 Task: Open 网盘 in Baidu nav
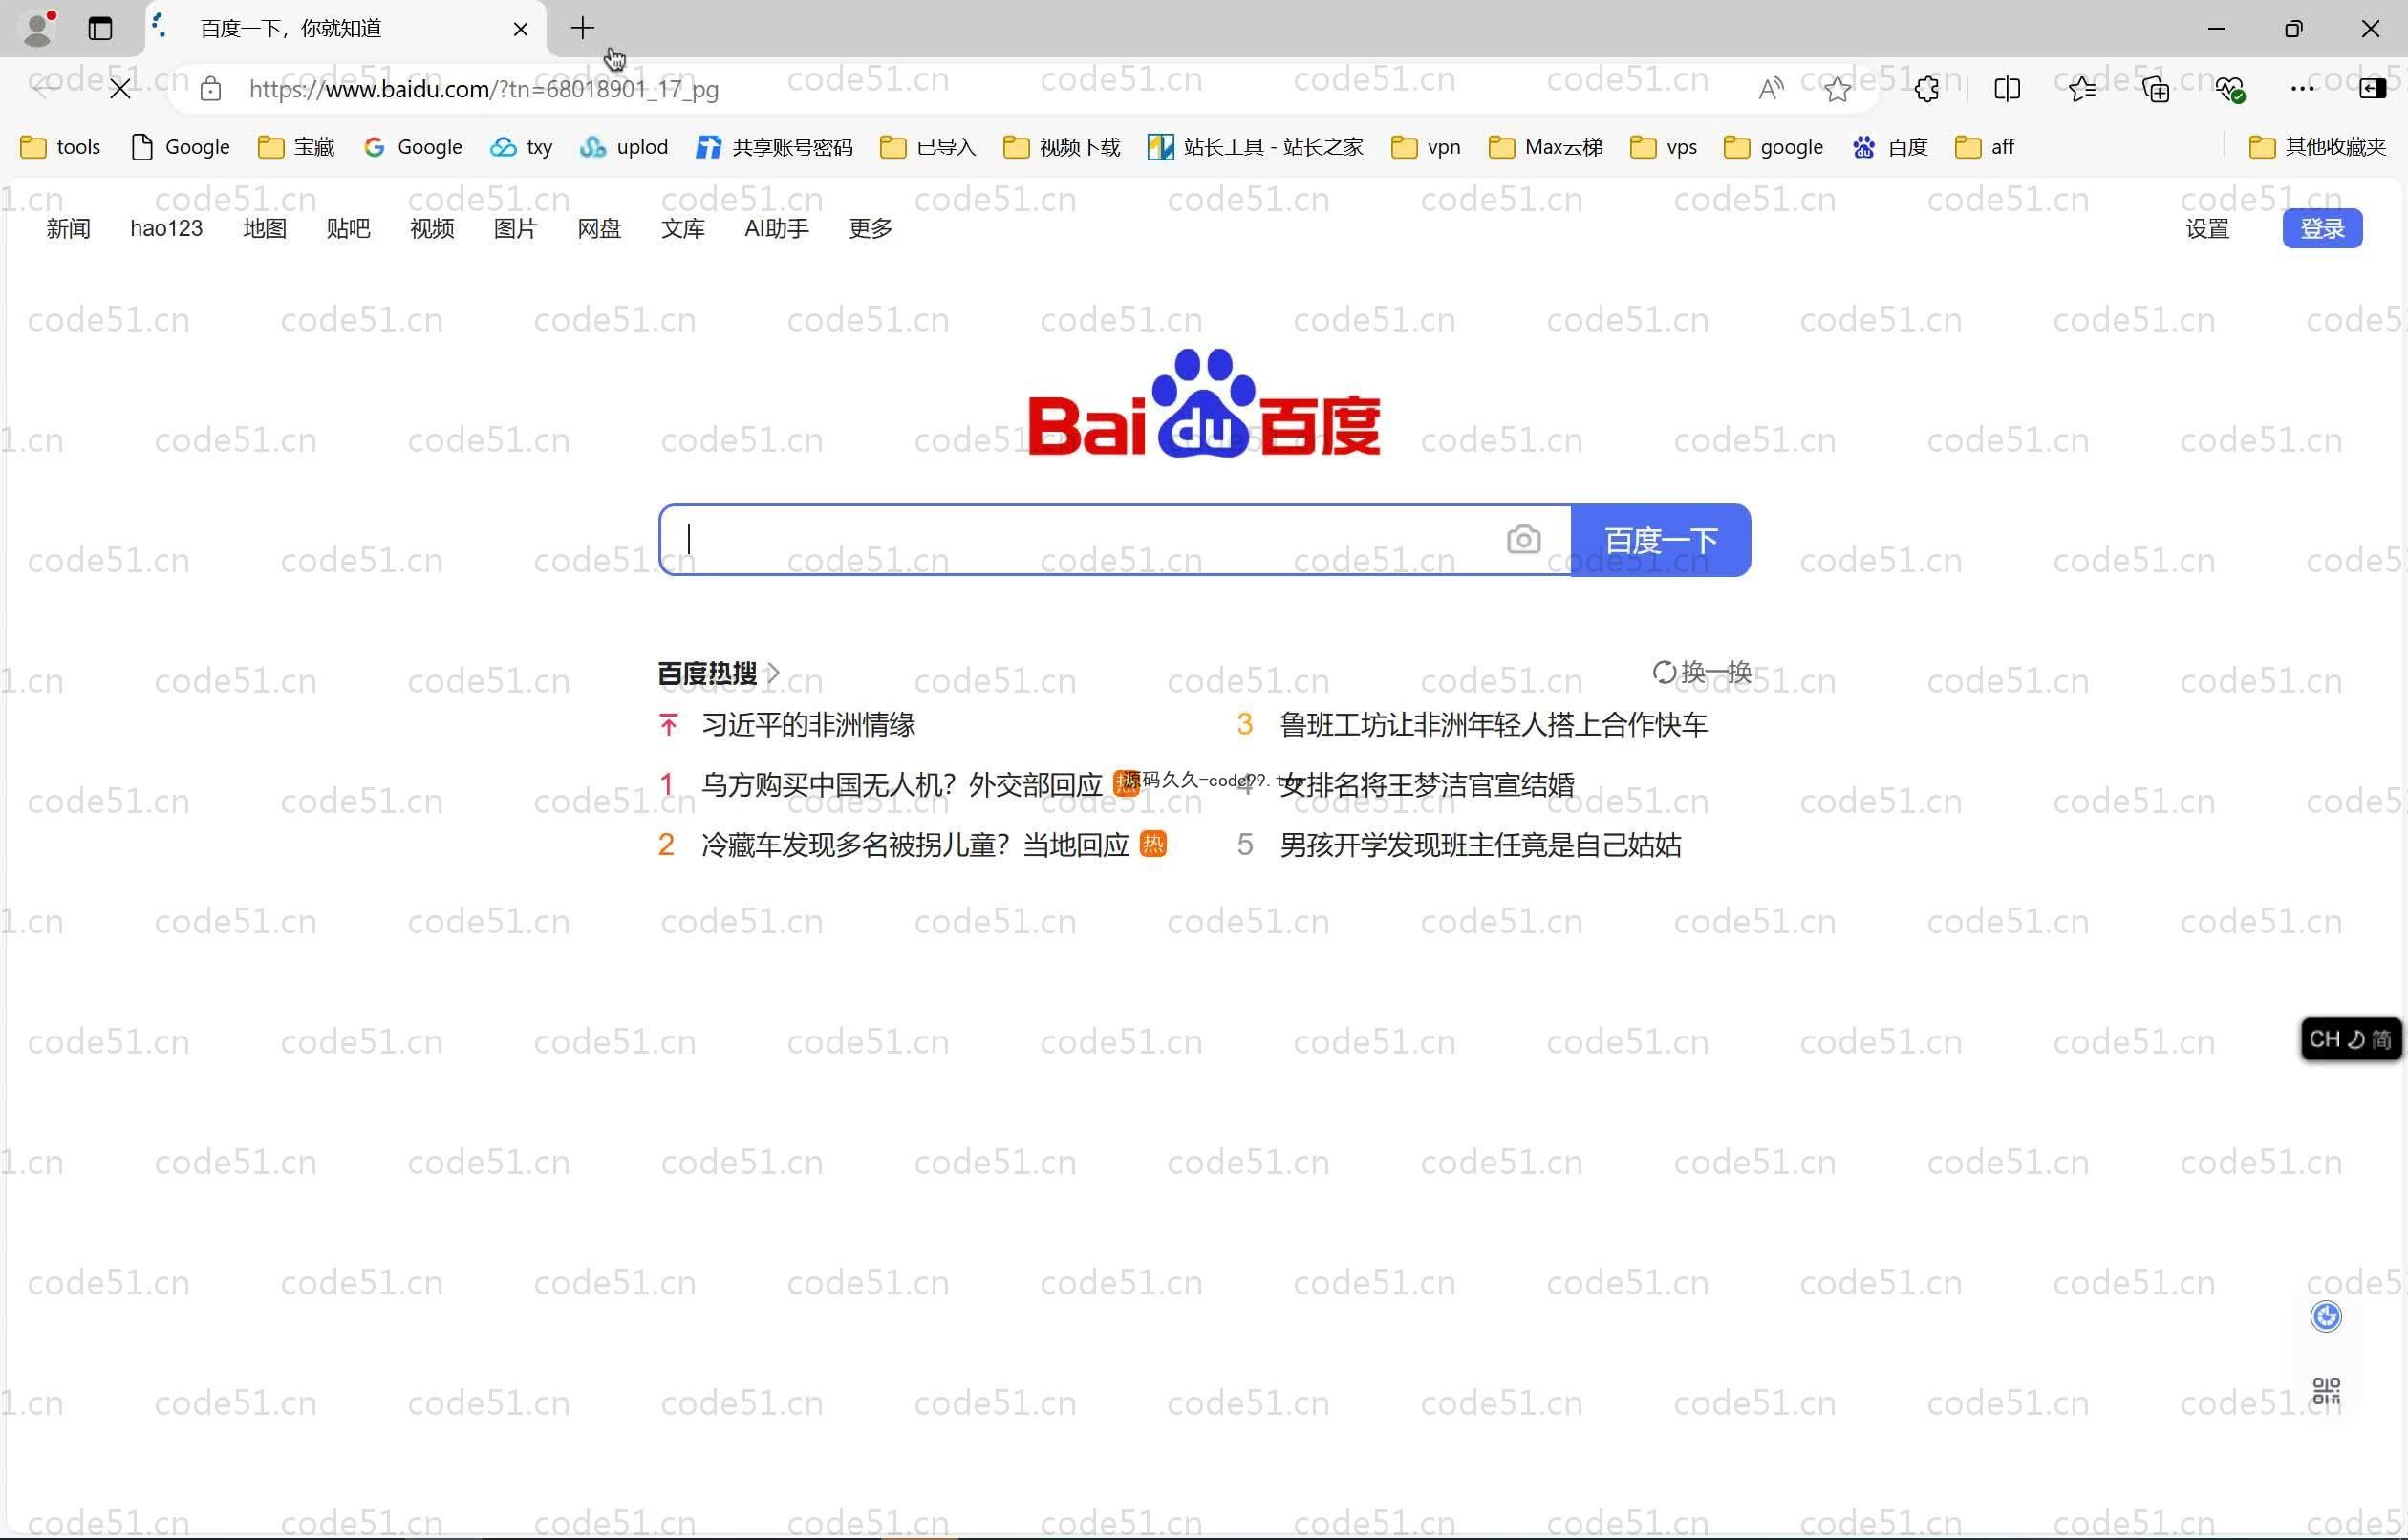click(599, 228)
